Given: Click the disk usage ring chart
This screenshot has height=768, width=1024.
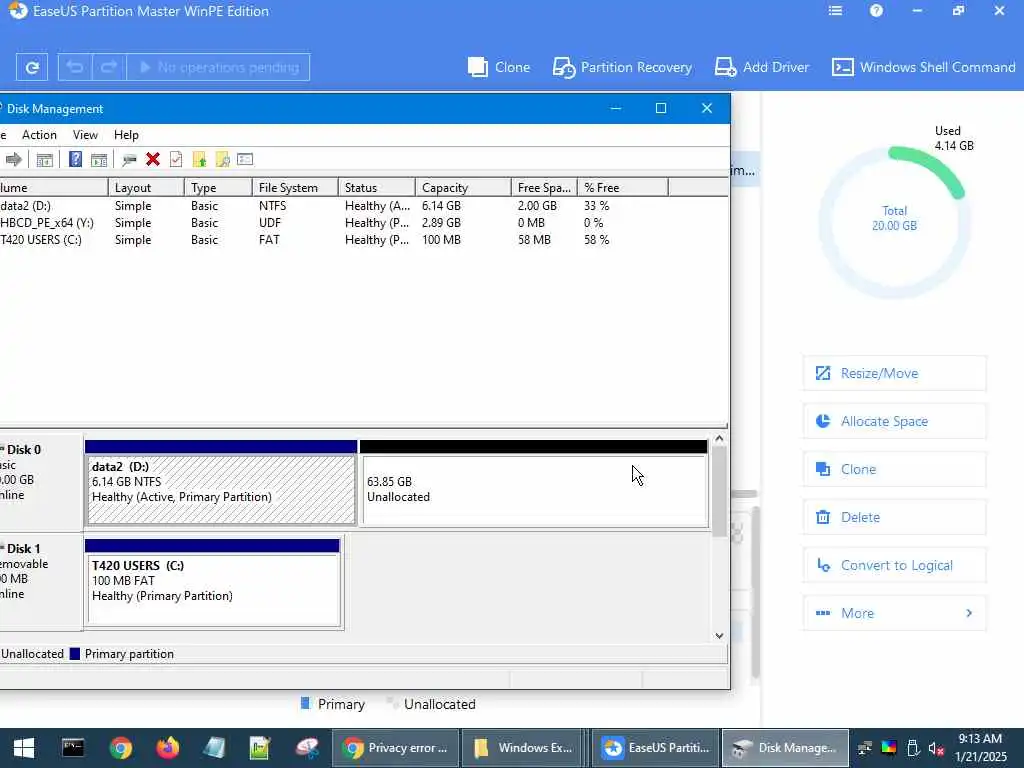Looking at the screenshot, I should click(894, 222).
